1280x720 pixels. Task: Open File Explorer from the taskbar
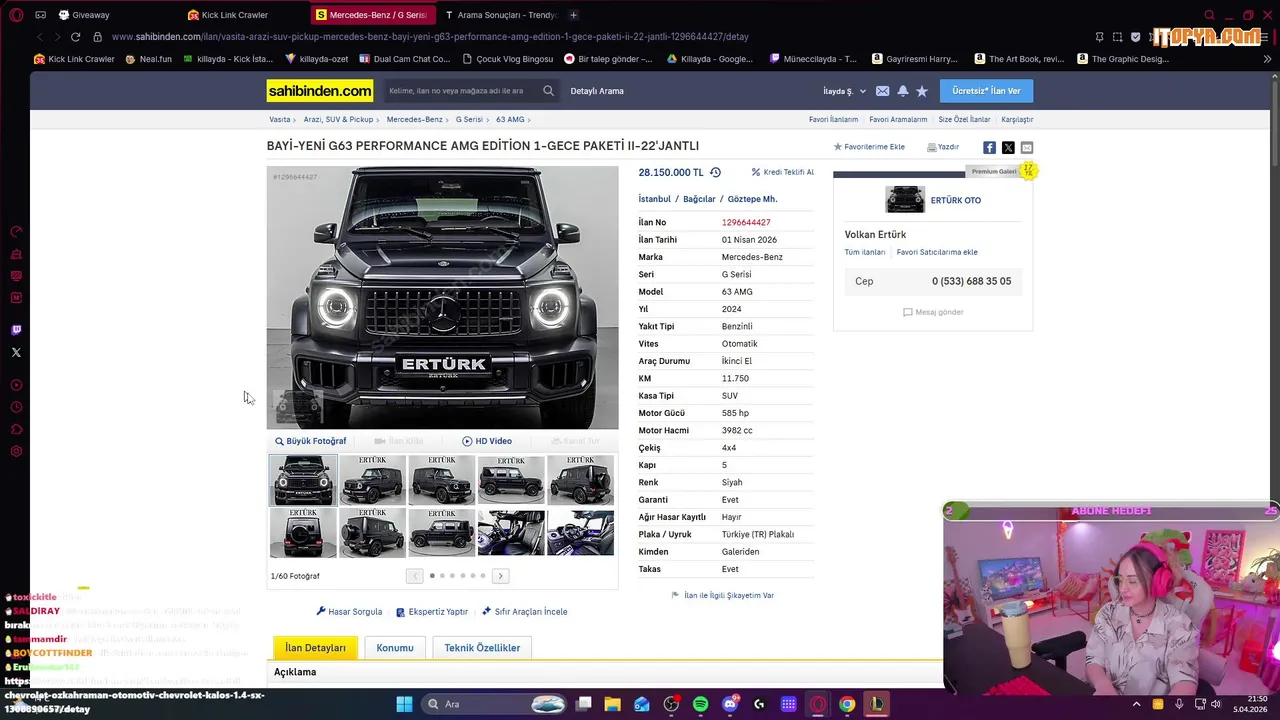612,704
